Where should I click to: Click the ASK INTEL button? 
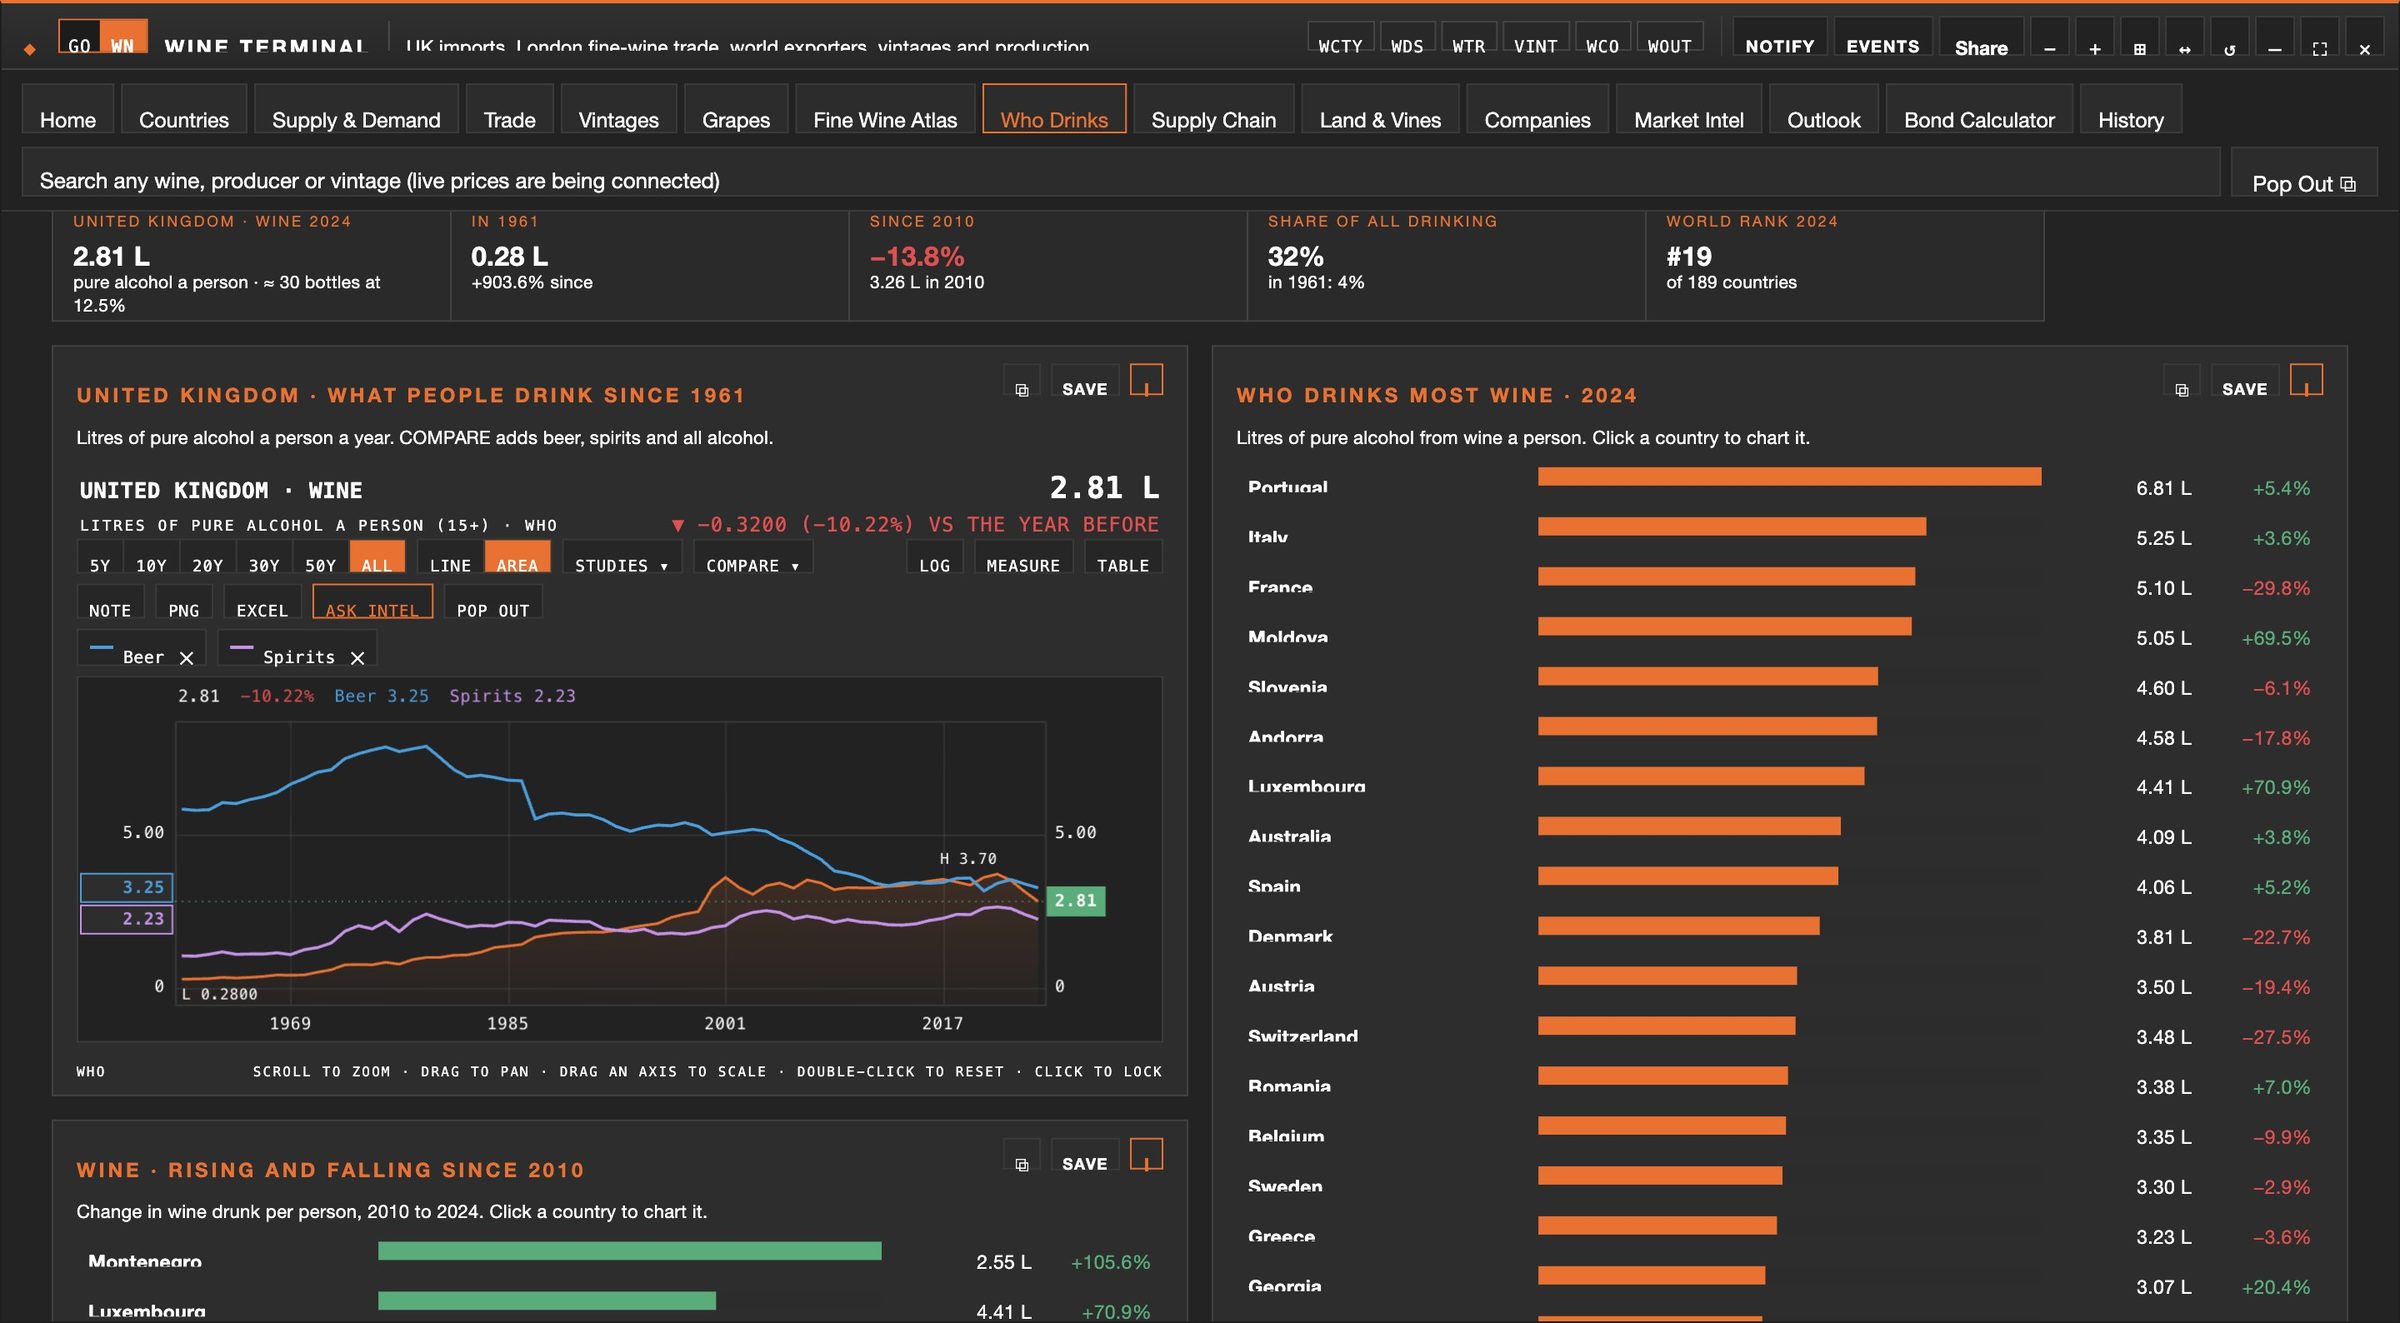(372, 609)
